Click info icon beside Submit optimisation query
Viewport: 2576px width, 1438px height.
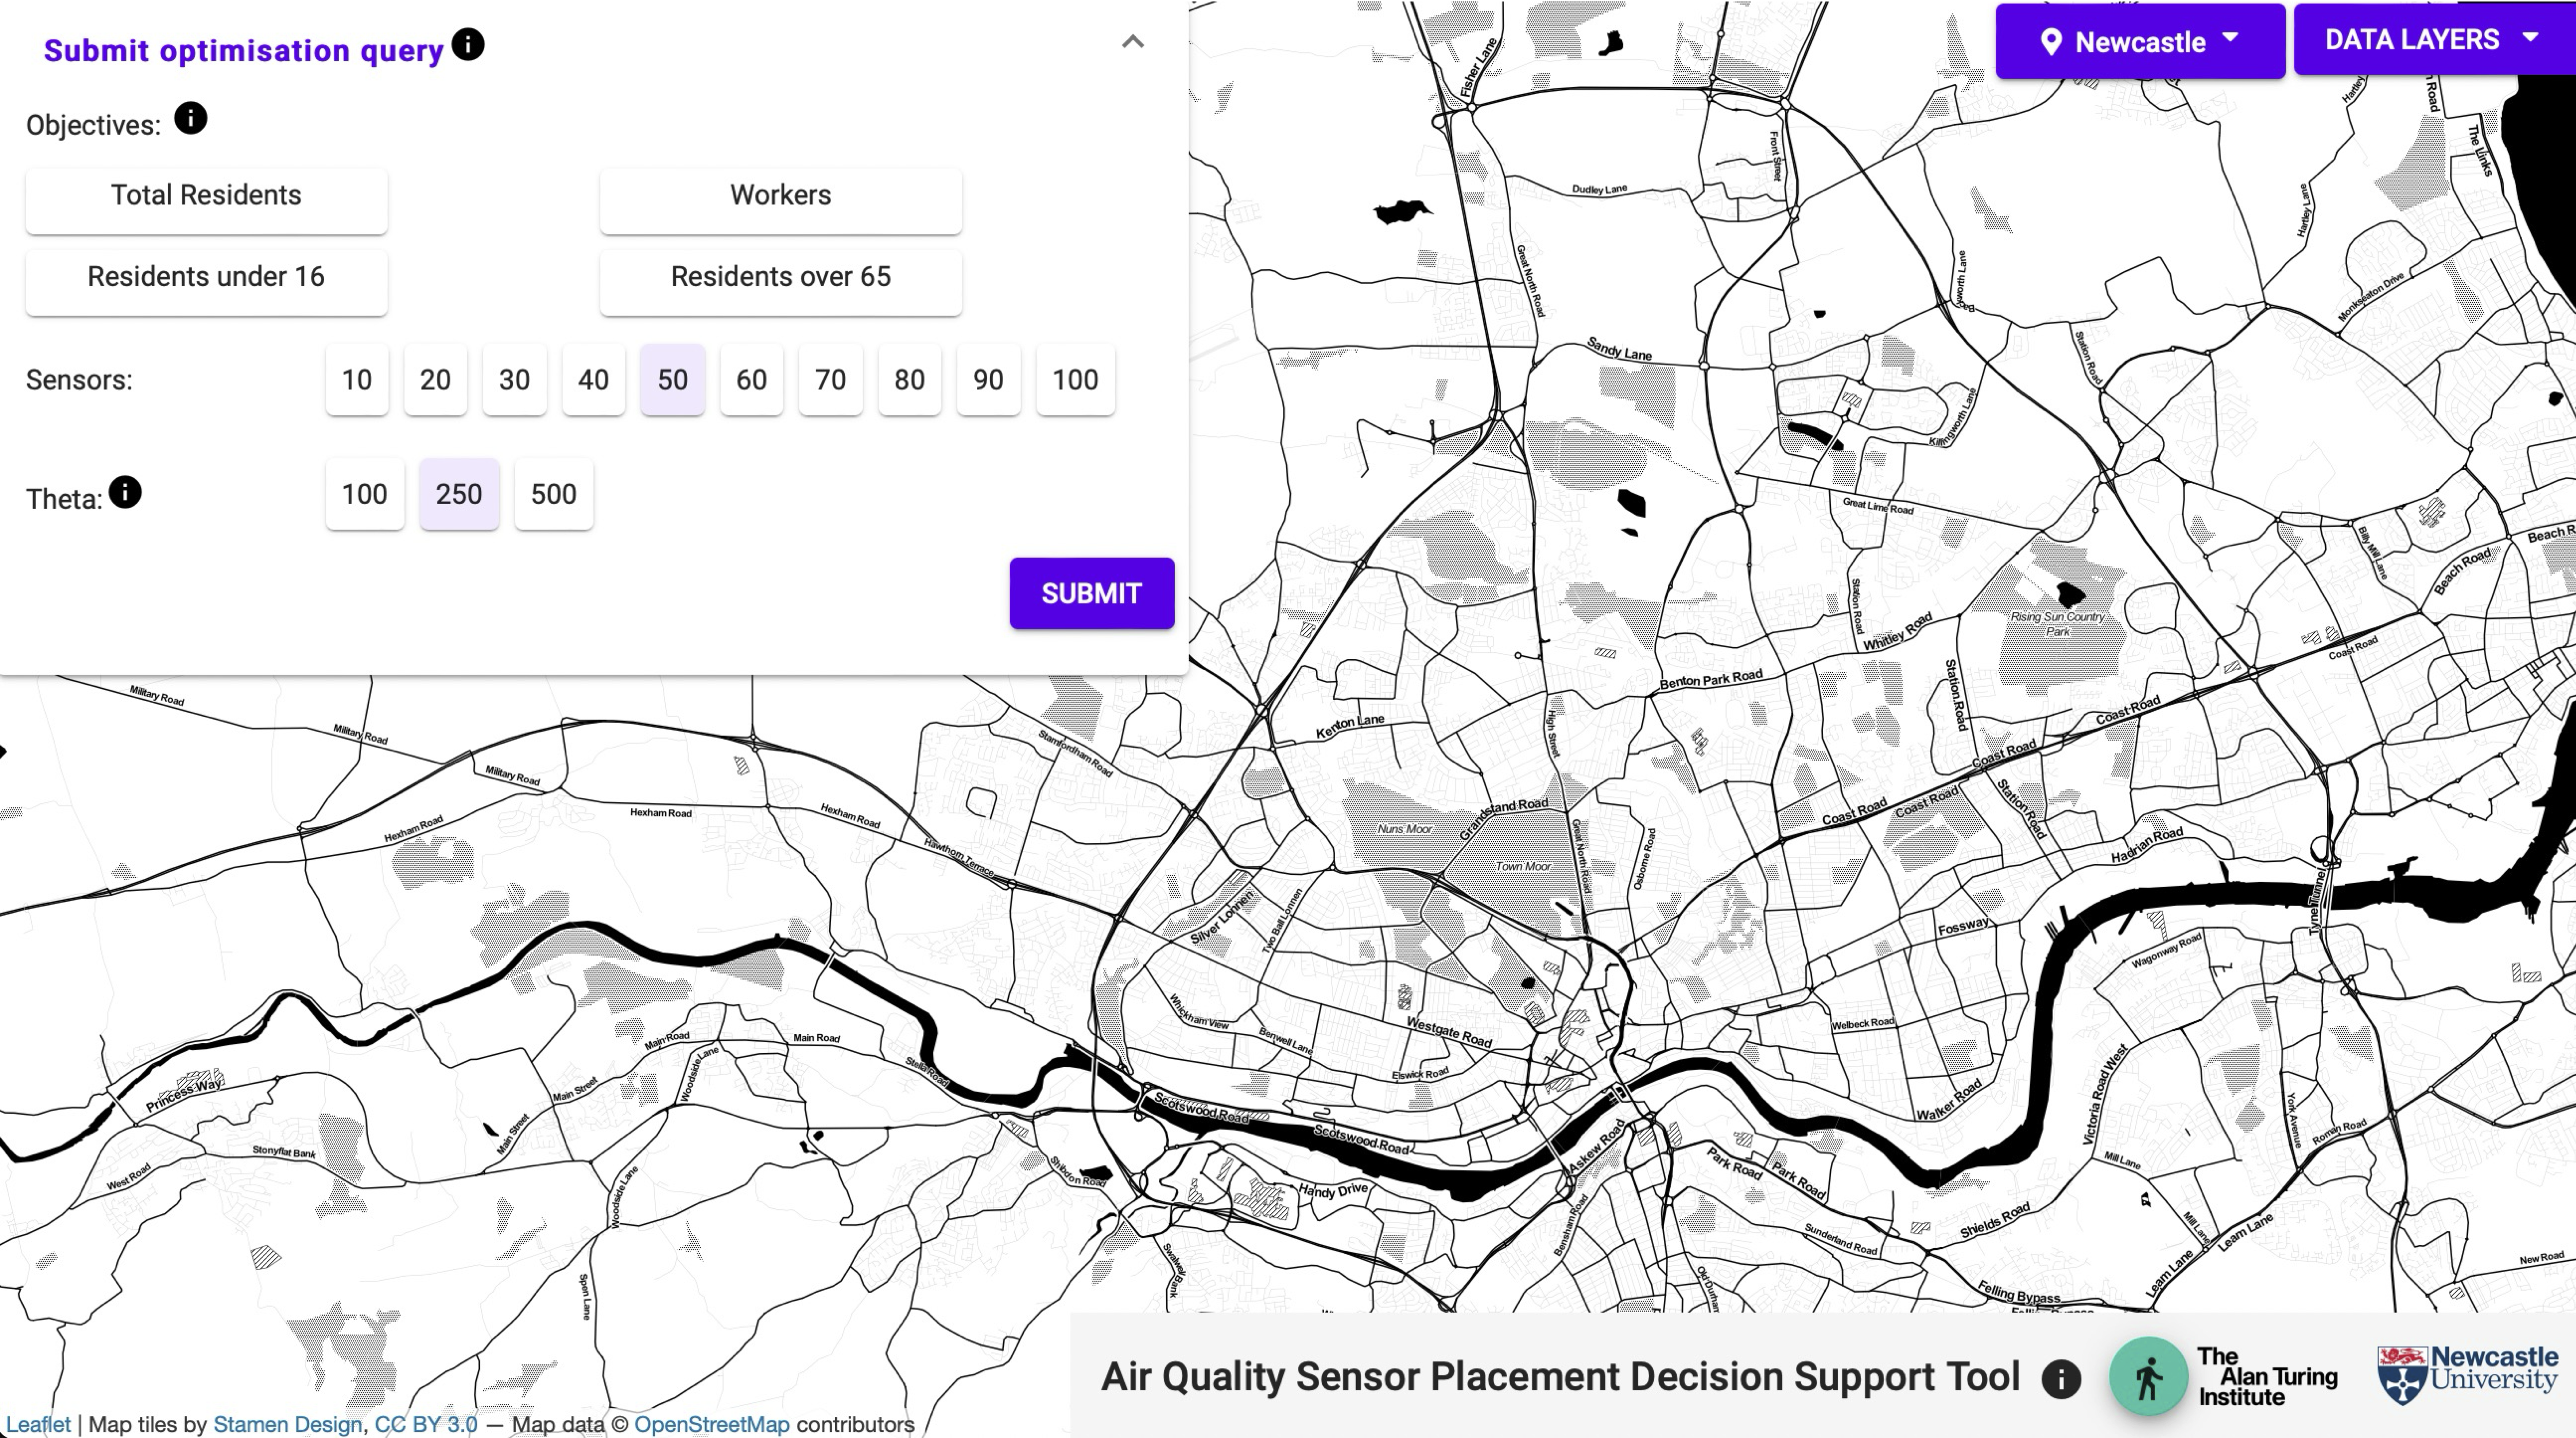468,44
